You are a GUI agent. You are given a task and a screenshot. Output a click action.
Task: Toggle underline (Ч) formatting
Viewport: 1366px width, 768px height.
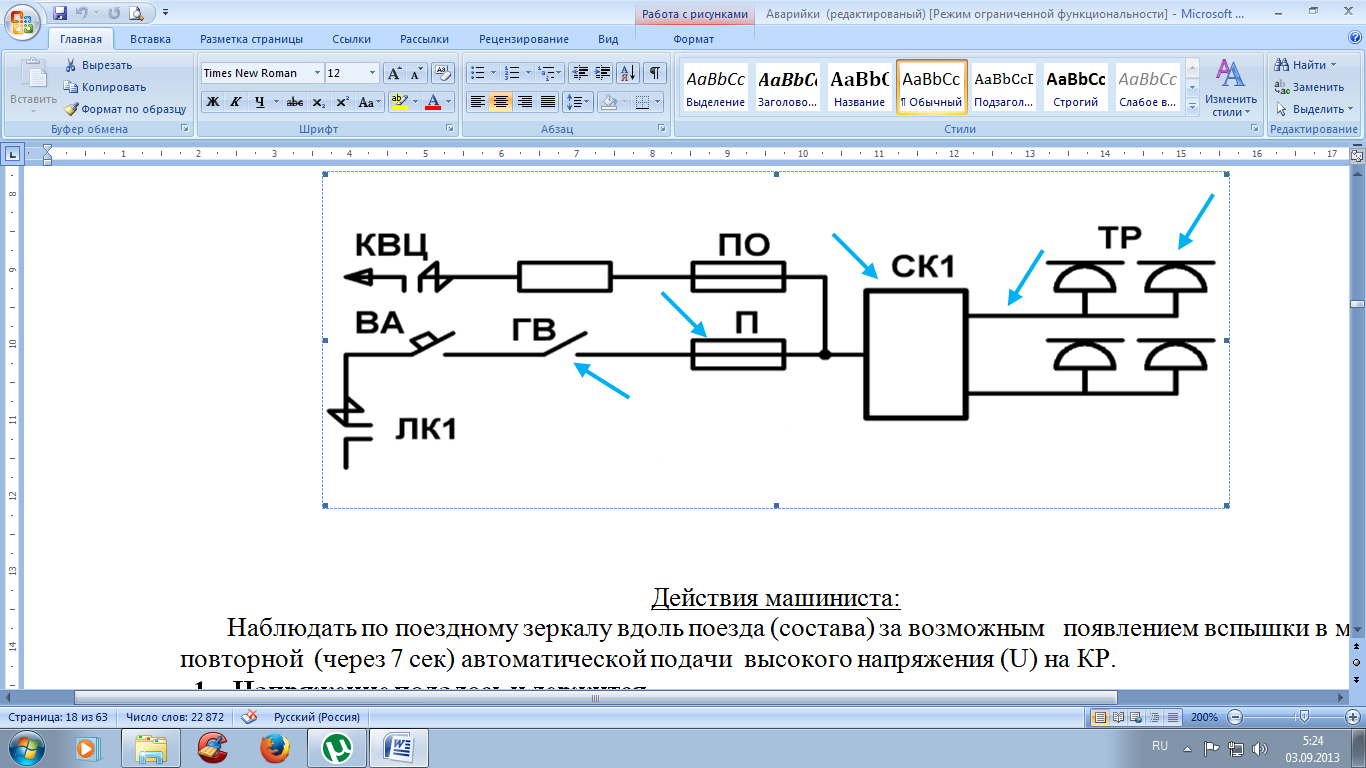pyautogui.click(x=260, y=102)
